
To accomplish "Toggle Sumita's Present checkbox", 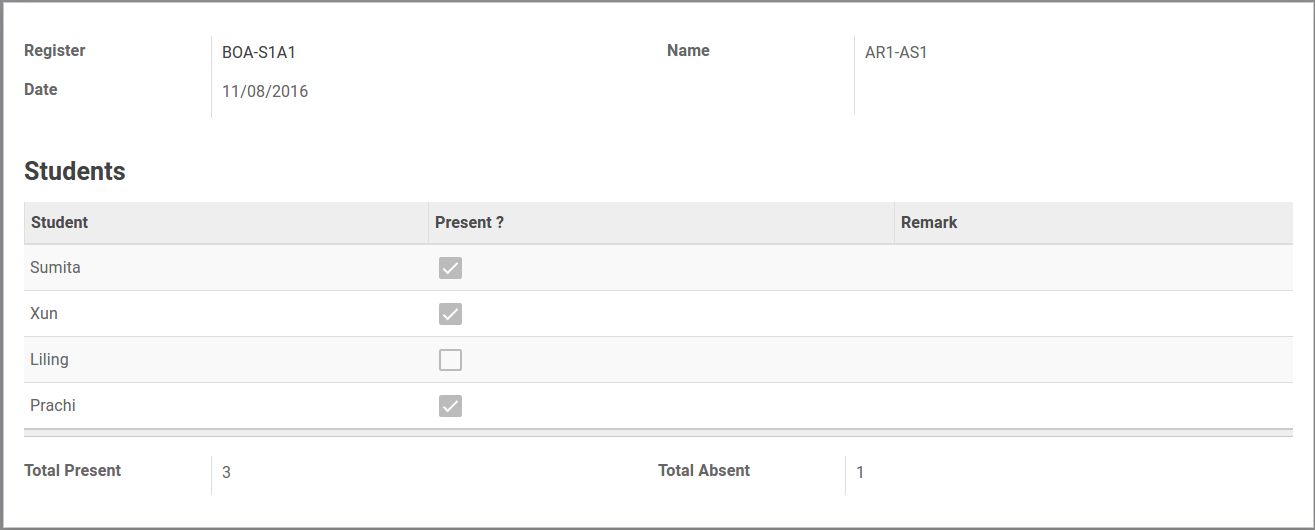I will pos(450,268).
